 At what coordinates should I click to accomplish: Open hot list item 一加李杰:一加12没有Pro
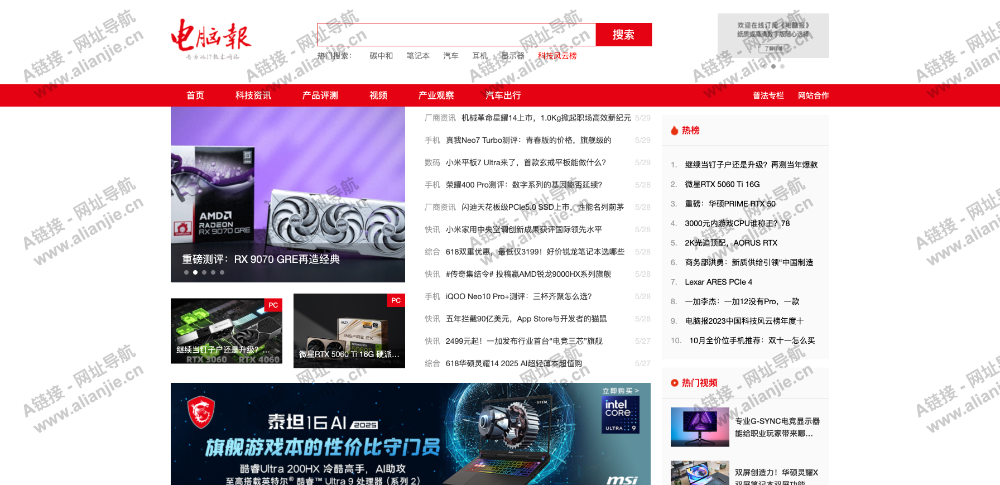pos(742,301)
